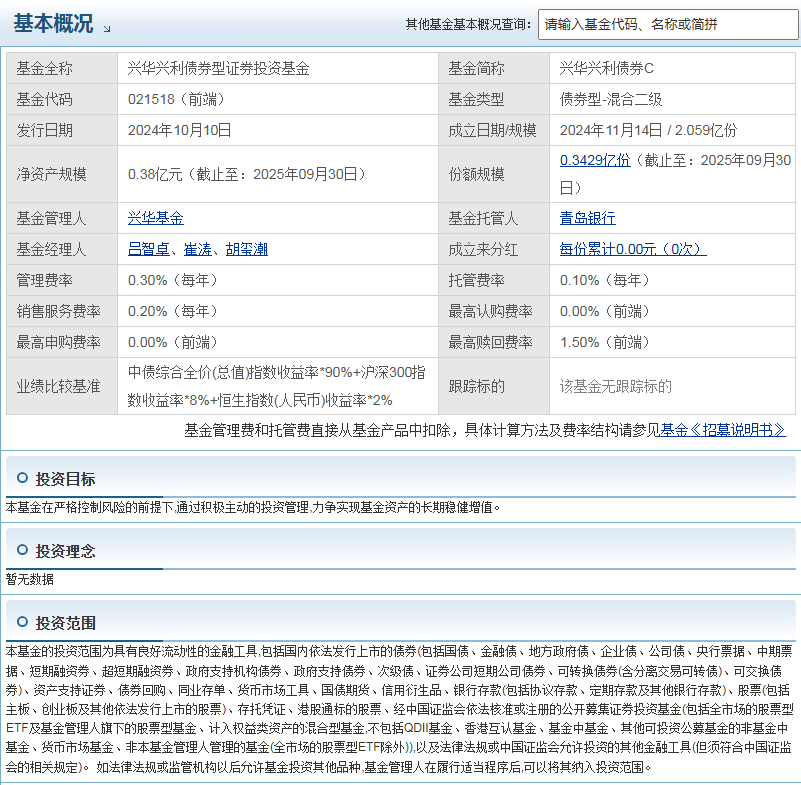This screenshot has width=801, height=785.
Task: Select the 基金简称 row label
Action: click(x=477, y=68)
